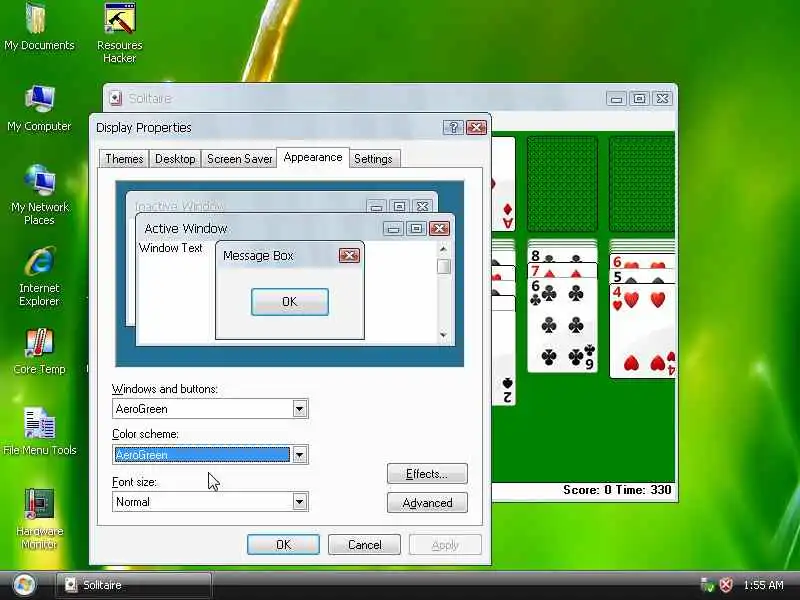Click the network tray icon with green check
The image size is (800, 600).
[x=707, y=585]
